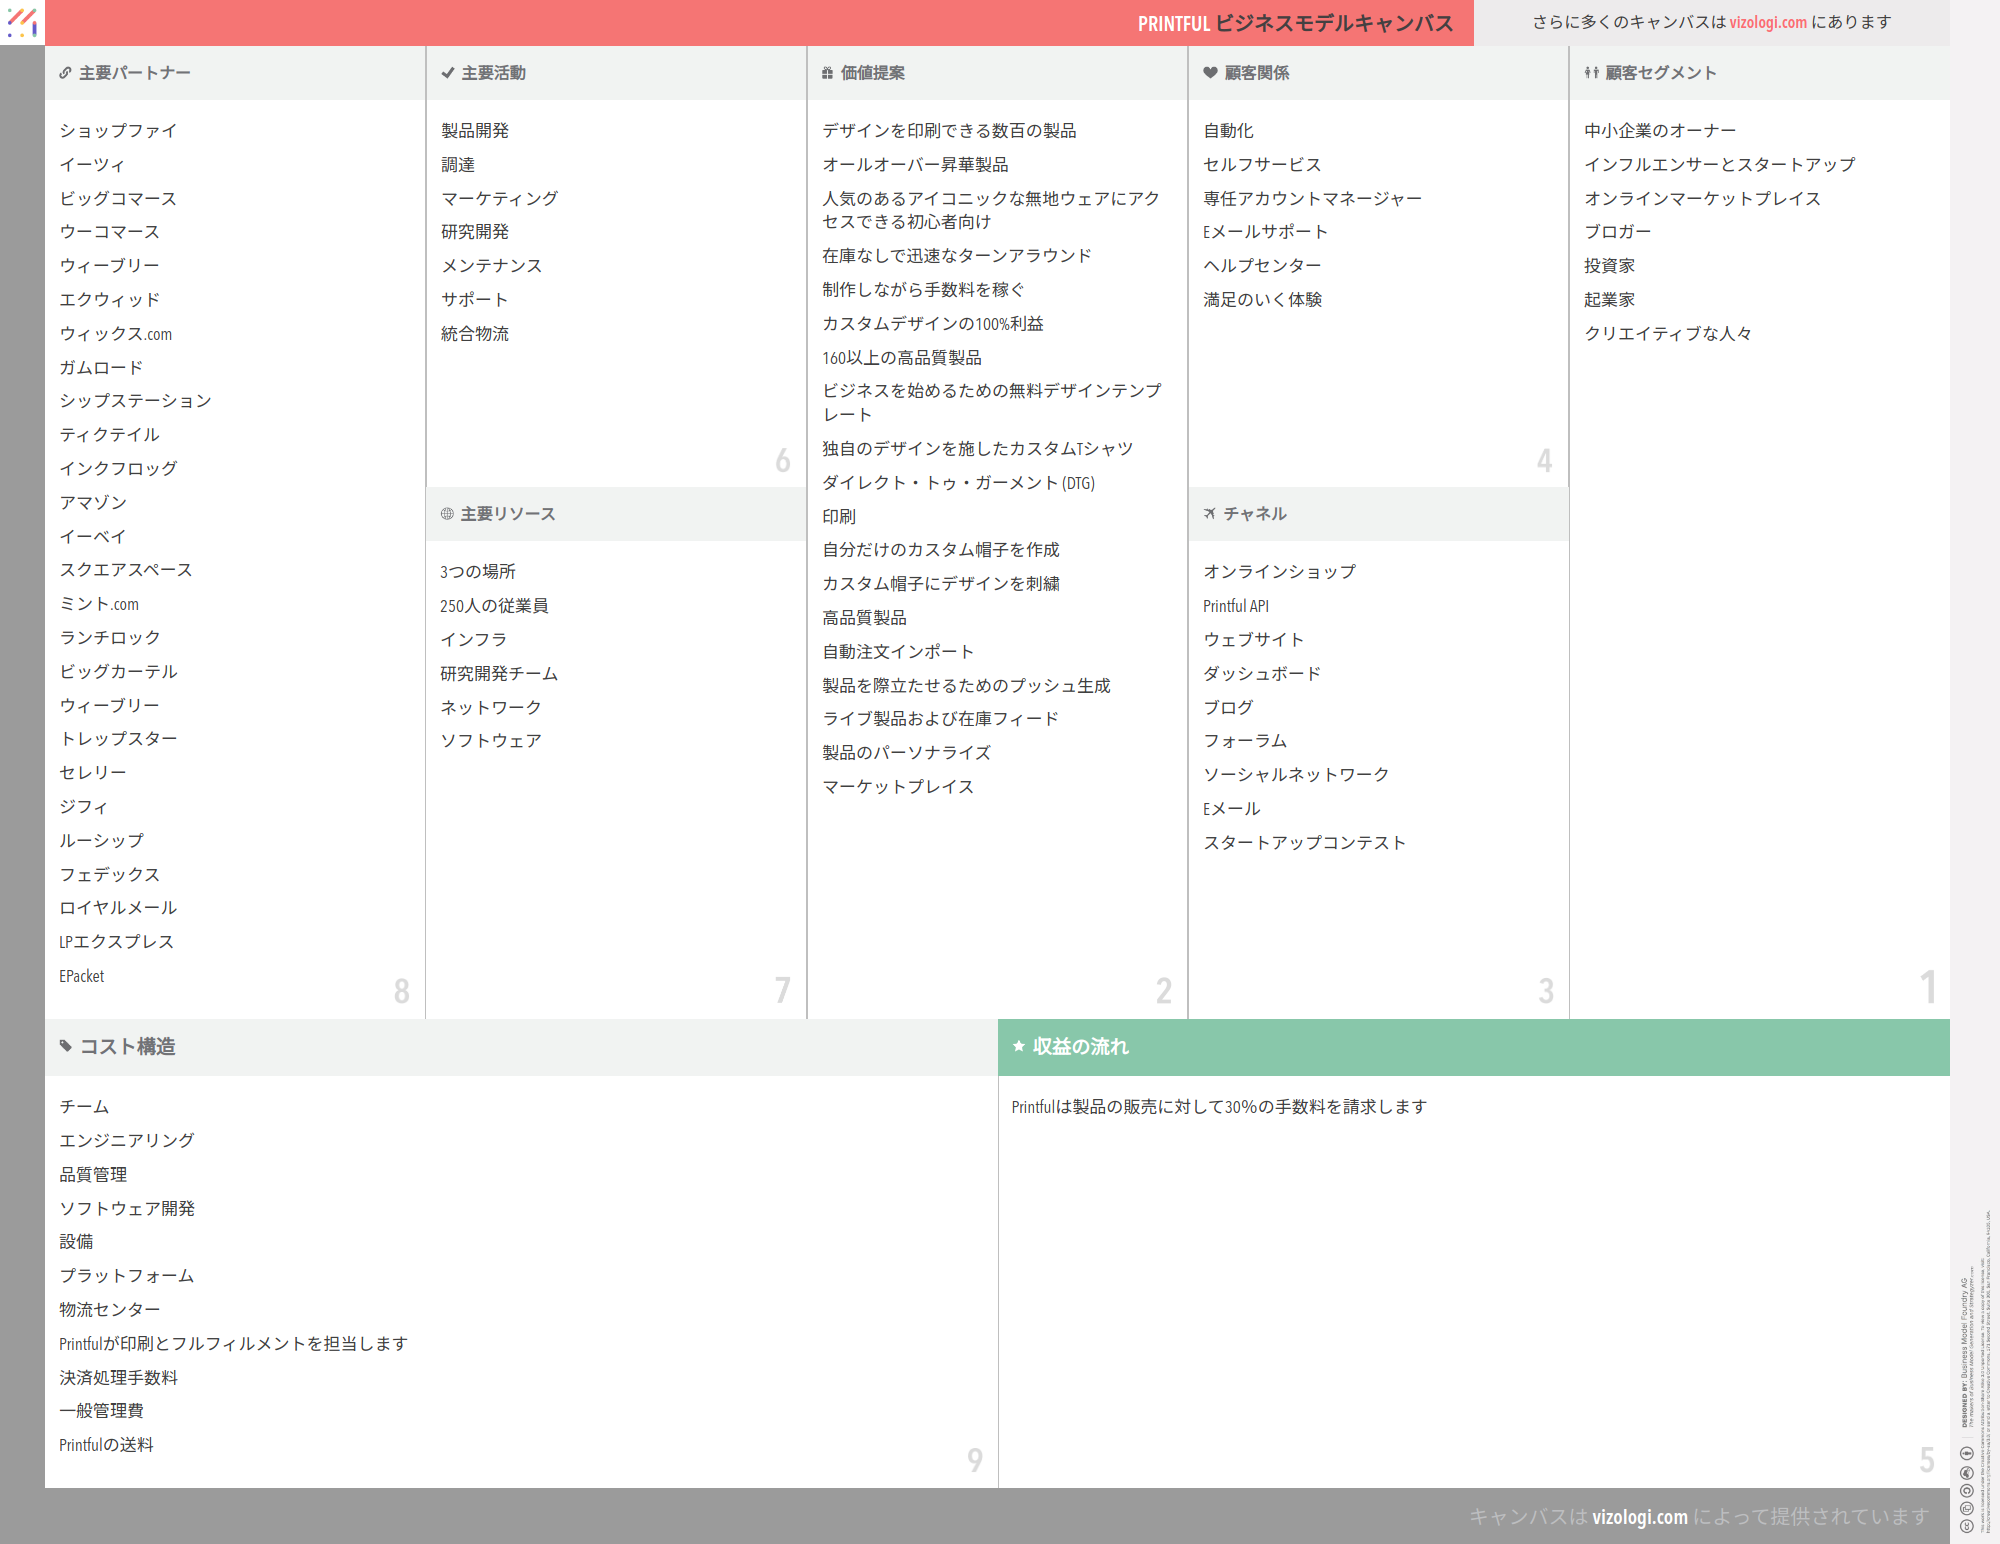This screenshot has width=2000, height=1544.
Task: Click the Creative Commons license icons bottom-right
Action: 1966,1490
